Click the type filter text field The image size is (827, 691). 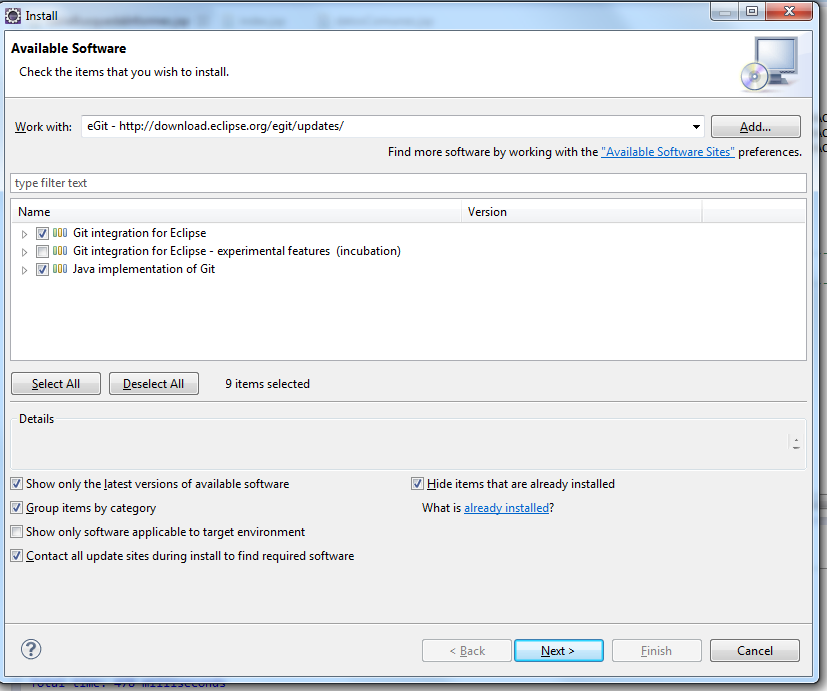point(408,183)
